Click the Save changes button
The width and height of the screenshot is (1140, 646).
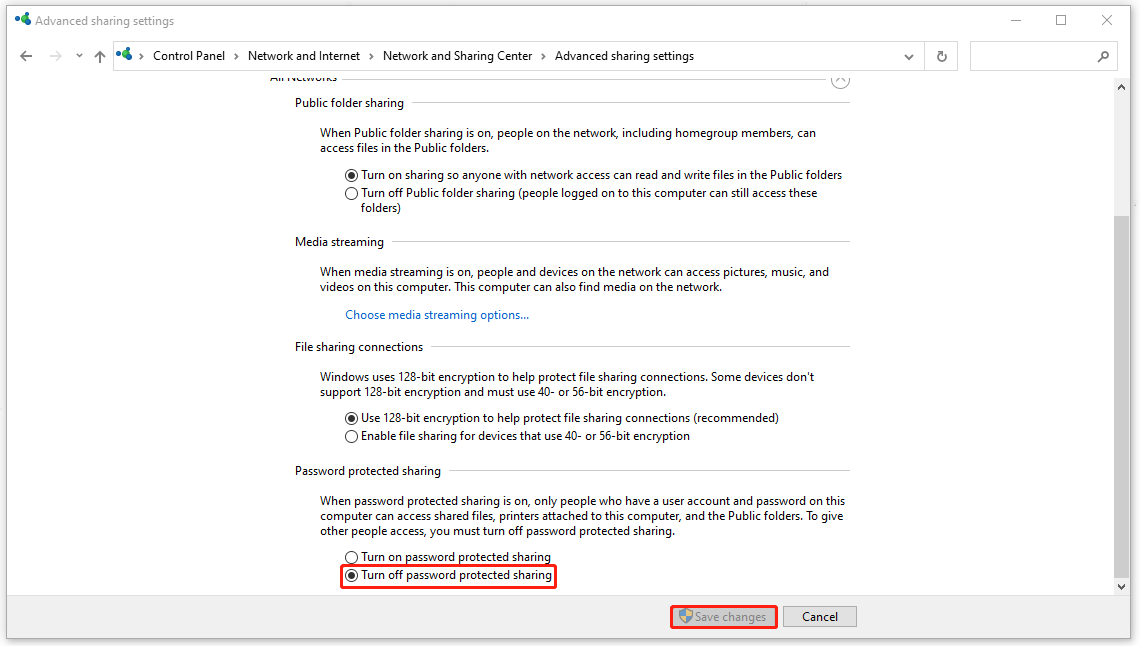tap(723, 616)
